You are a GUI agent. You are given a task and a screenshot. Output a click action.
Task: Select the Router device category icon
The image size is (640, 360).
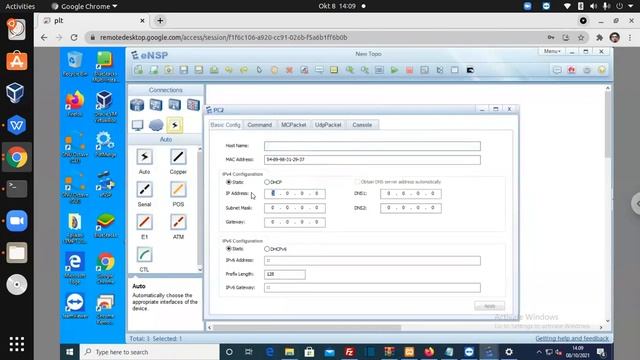tap(137, 105)
